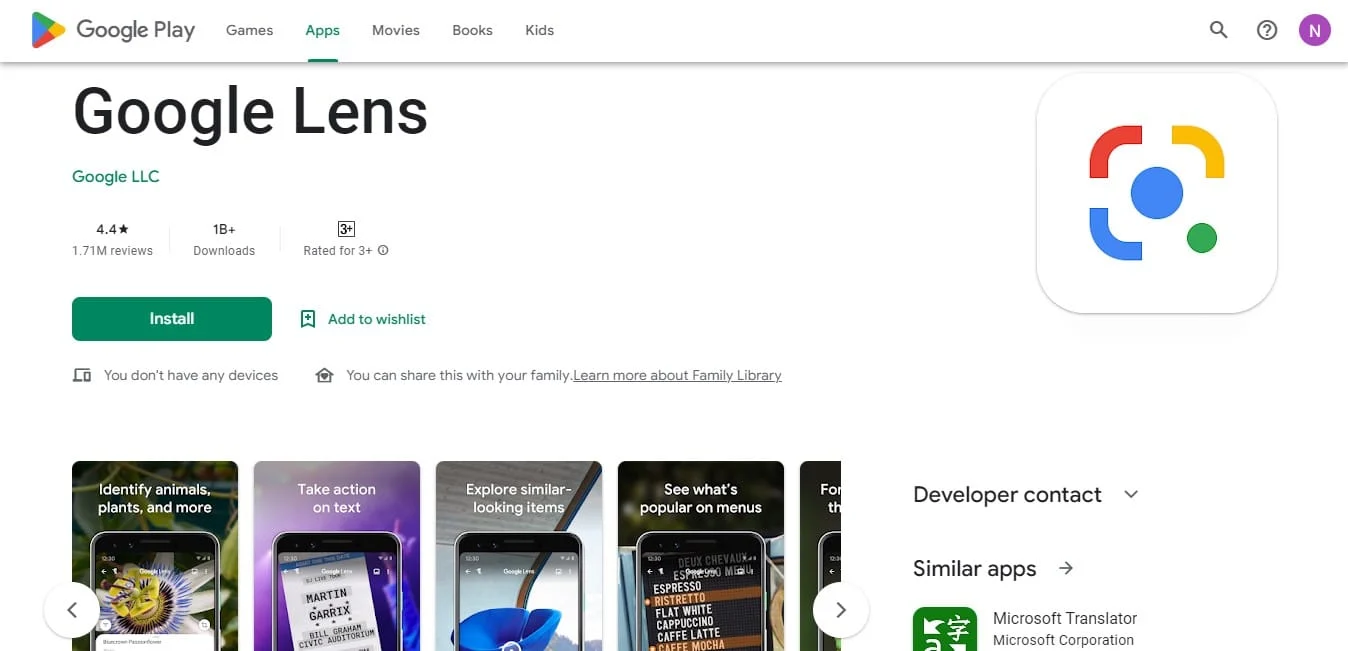
Task: Open the search icon in header
Action: point(1218,30)
